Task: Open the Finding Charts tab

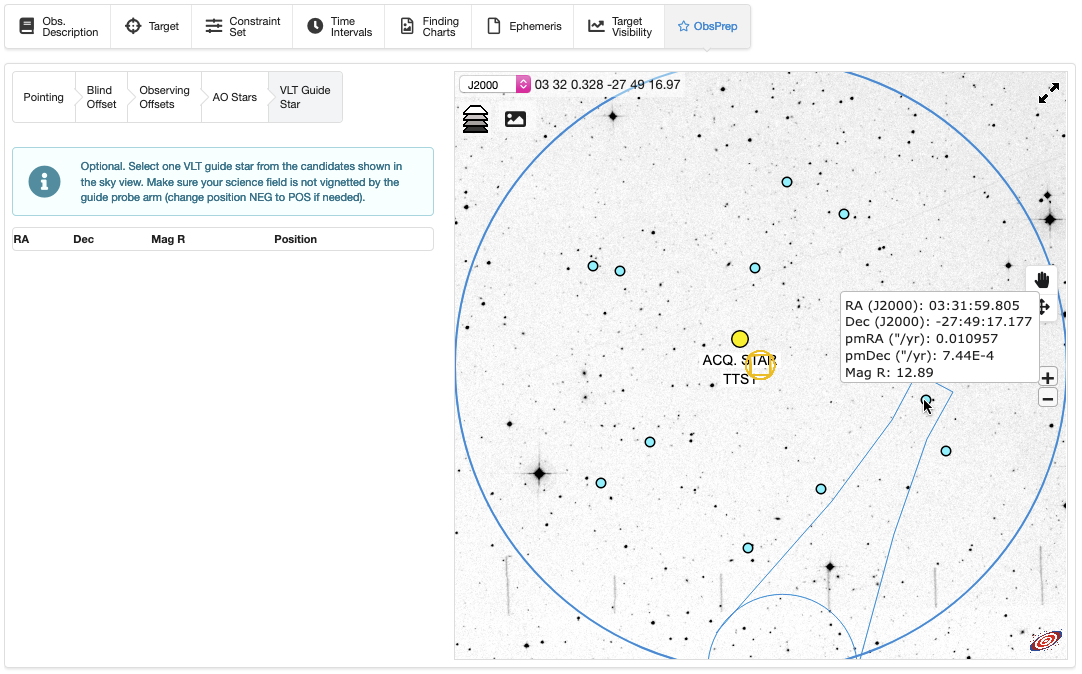Action: (429, 27)
